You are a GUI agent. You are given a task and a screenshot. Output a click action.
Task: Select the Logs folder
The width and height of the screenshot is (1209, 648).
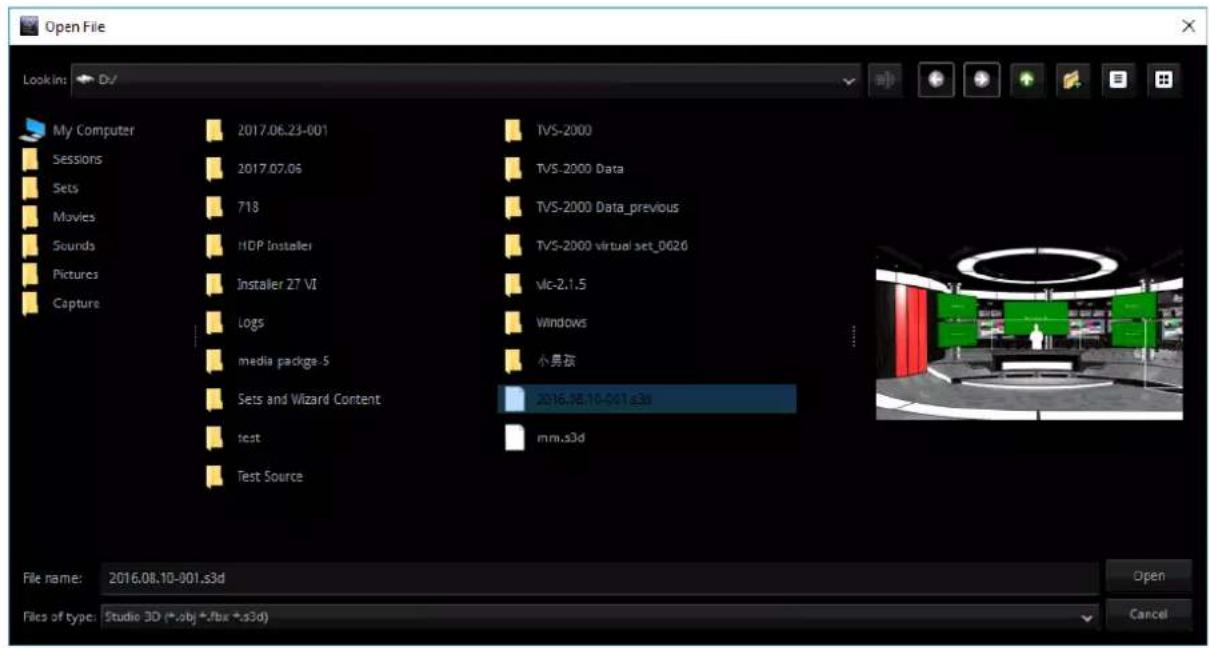click(235, 323)
